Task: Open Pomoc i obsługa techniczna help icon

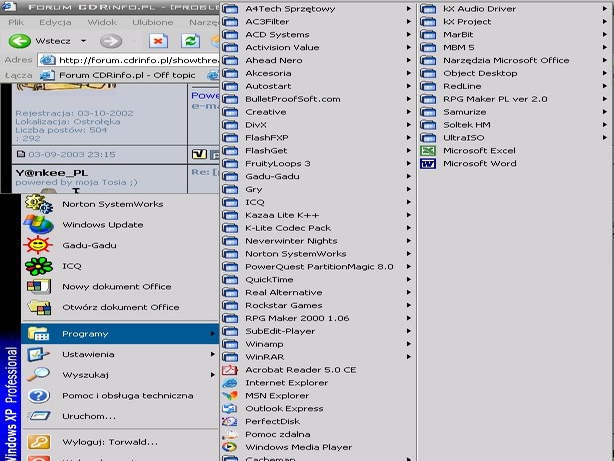Action: click(x=38, y=396)
